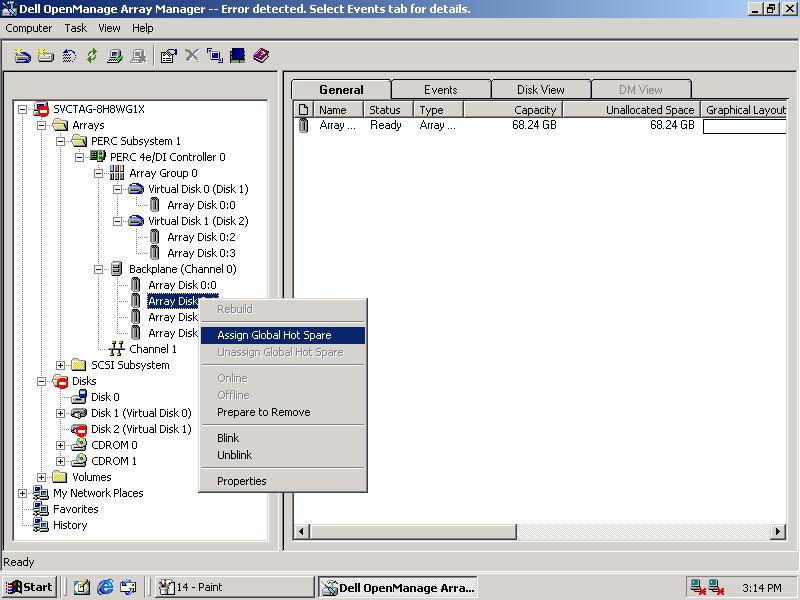This screenshot has width=800, height=600.
Task: Click the Disk 2 (Virtual Disk 1) error icon
Action: (x=79, y=429)
